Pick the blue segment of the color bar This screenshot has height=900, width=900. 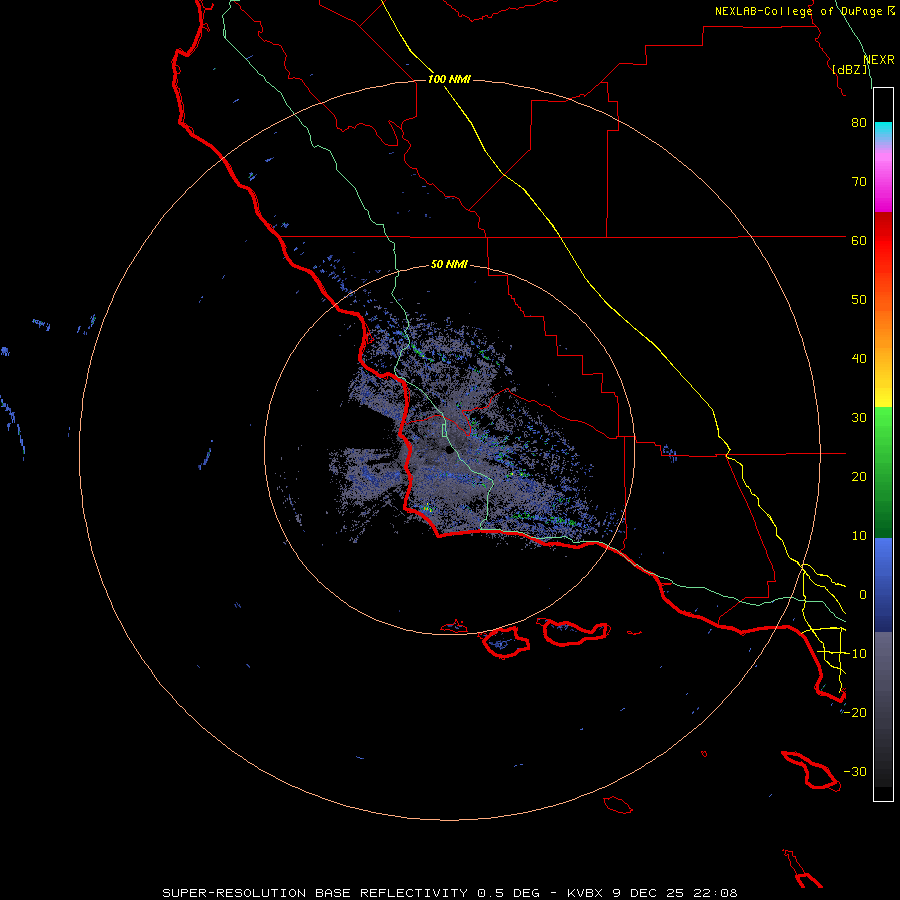point(883,584)
